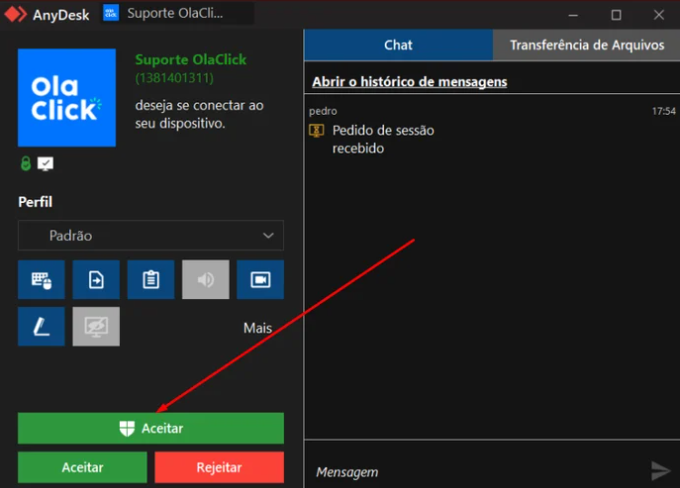Reject the connection with Rejeitar

click(x=219, y=467)
